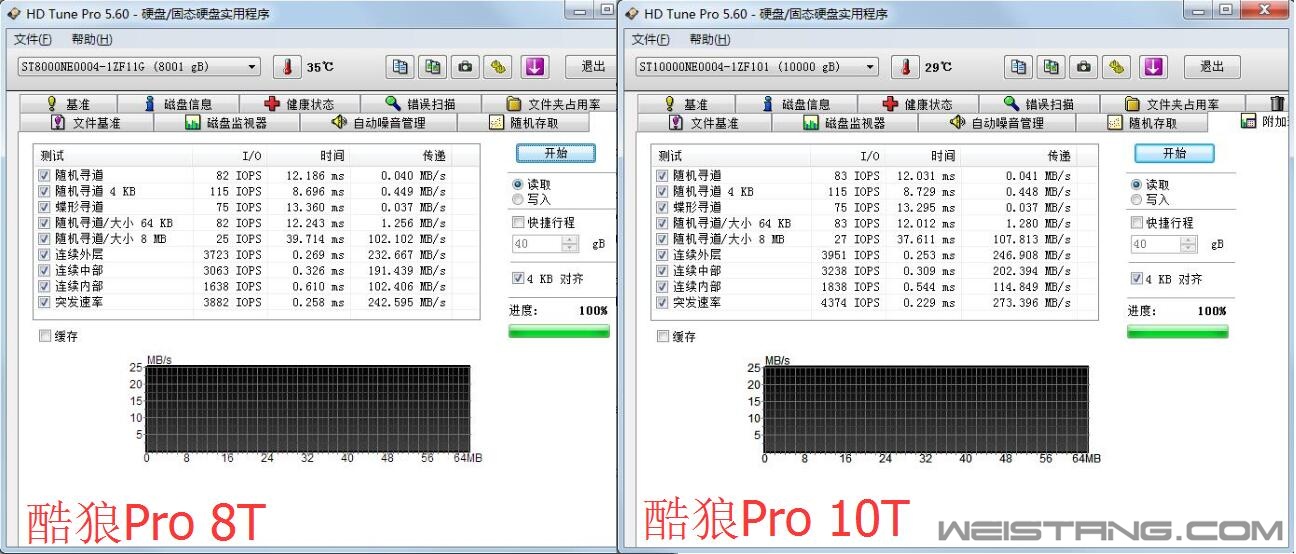Screen dimensions: 1296x554
Task: Enable 快捷行程 checkbox in left window
Action: [x=518, y=222]
